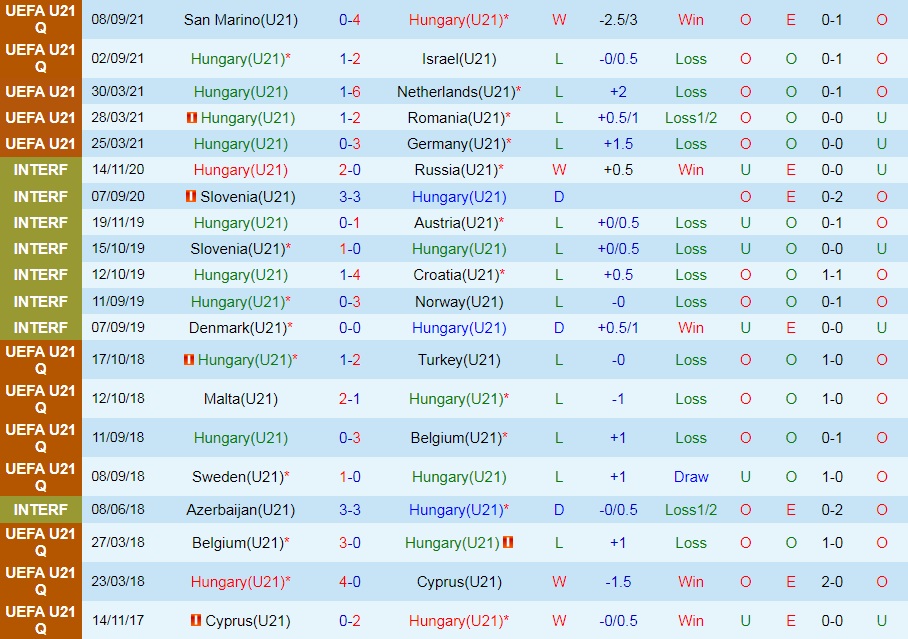The image size is (908, 639).
Task: Click red card icon beside Cyprus(U21) on 14/11/17
Action: pyautogui.click(x=196, y=620)
